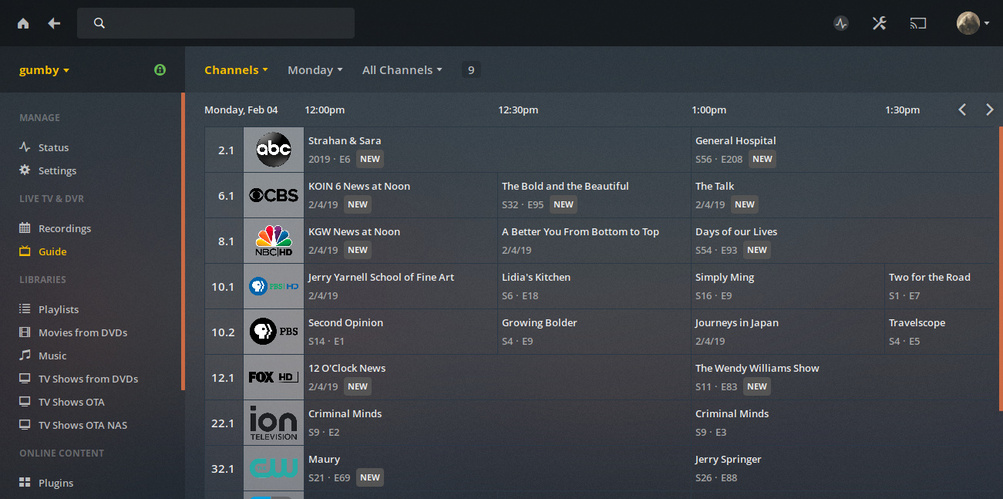Select KGW News at Noon
The image size is (1003, 499).
point(400,241)
